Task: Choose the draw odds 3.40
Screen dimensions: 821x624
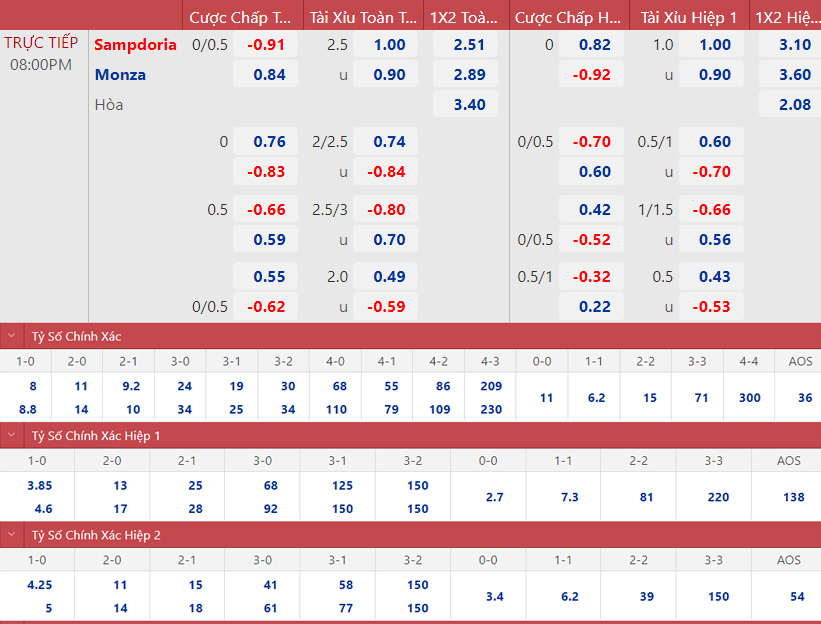Action: pyautogui.click(x=468, y=104)
